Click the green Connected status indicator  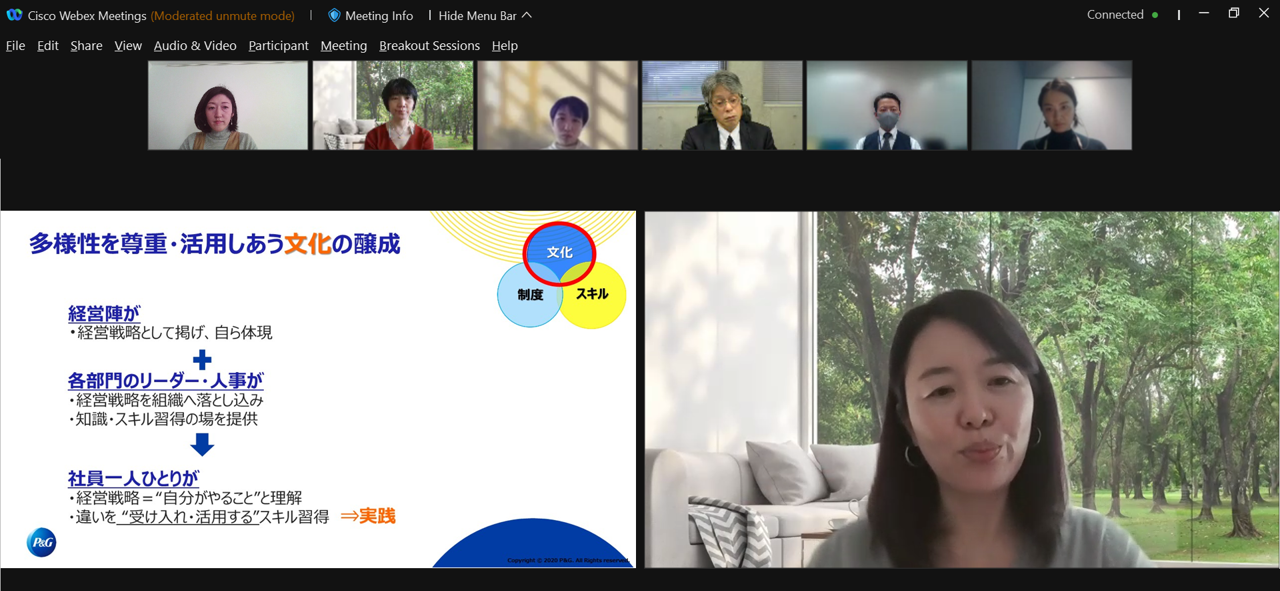pyautogui.click(x=1155, y=15)
